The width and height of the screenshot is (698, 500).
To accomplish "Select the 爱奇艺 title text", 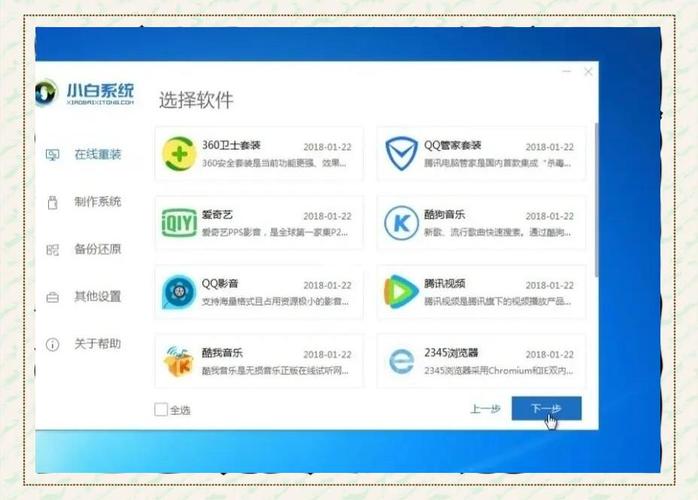I will pyautogui.click(x=217, y=215).
